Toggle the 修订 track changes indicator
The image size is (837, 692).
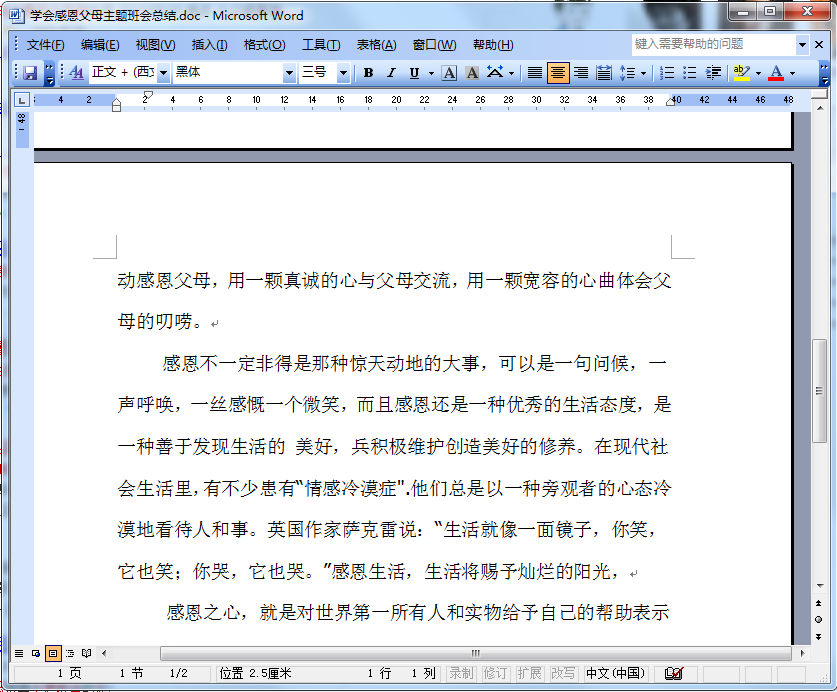(x=495, y=673)
